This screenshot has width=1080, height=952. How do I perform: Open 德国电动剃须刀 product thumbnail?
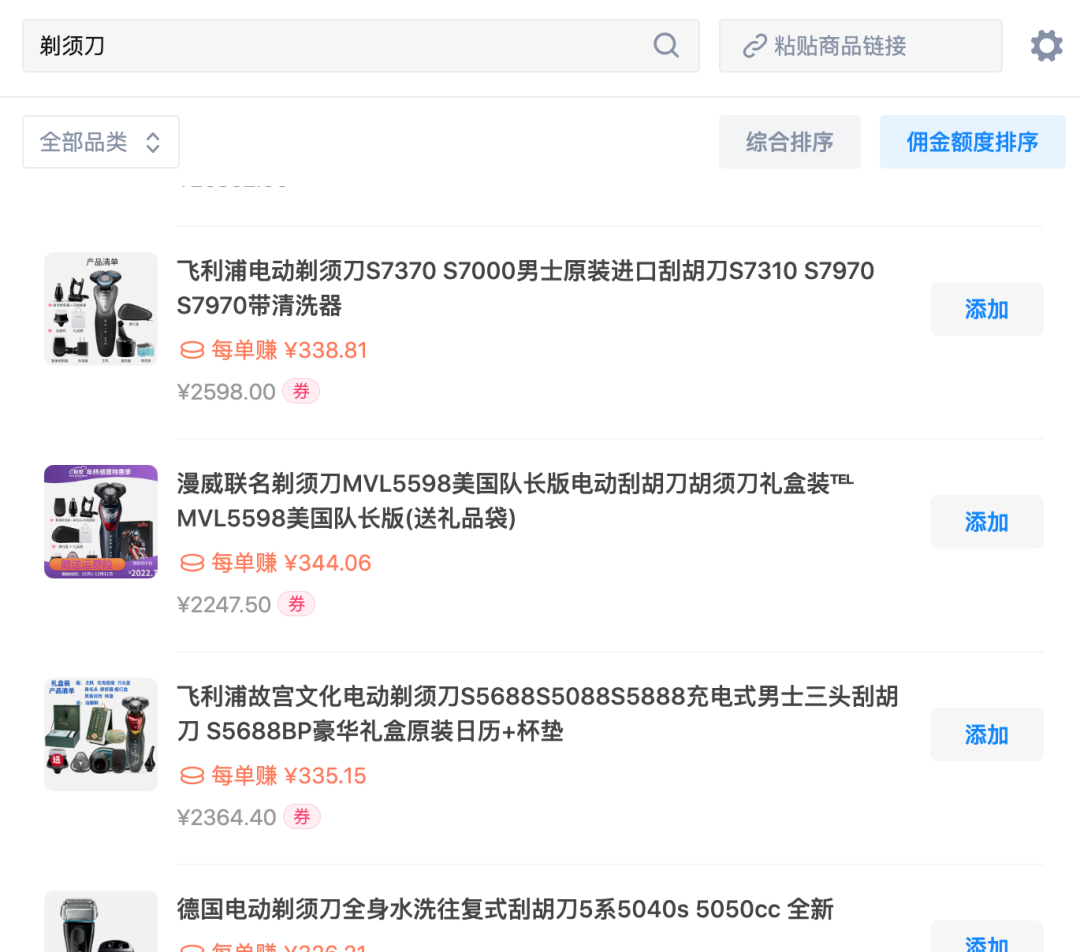click(101, 922)
